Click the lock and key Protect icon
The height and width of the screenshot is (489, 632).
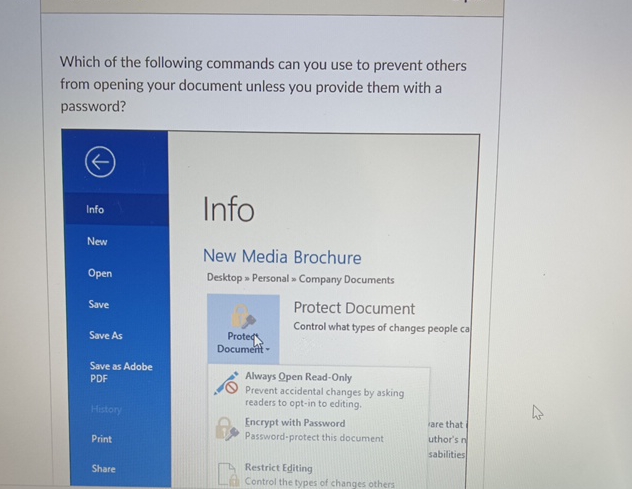pos(243,316)
